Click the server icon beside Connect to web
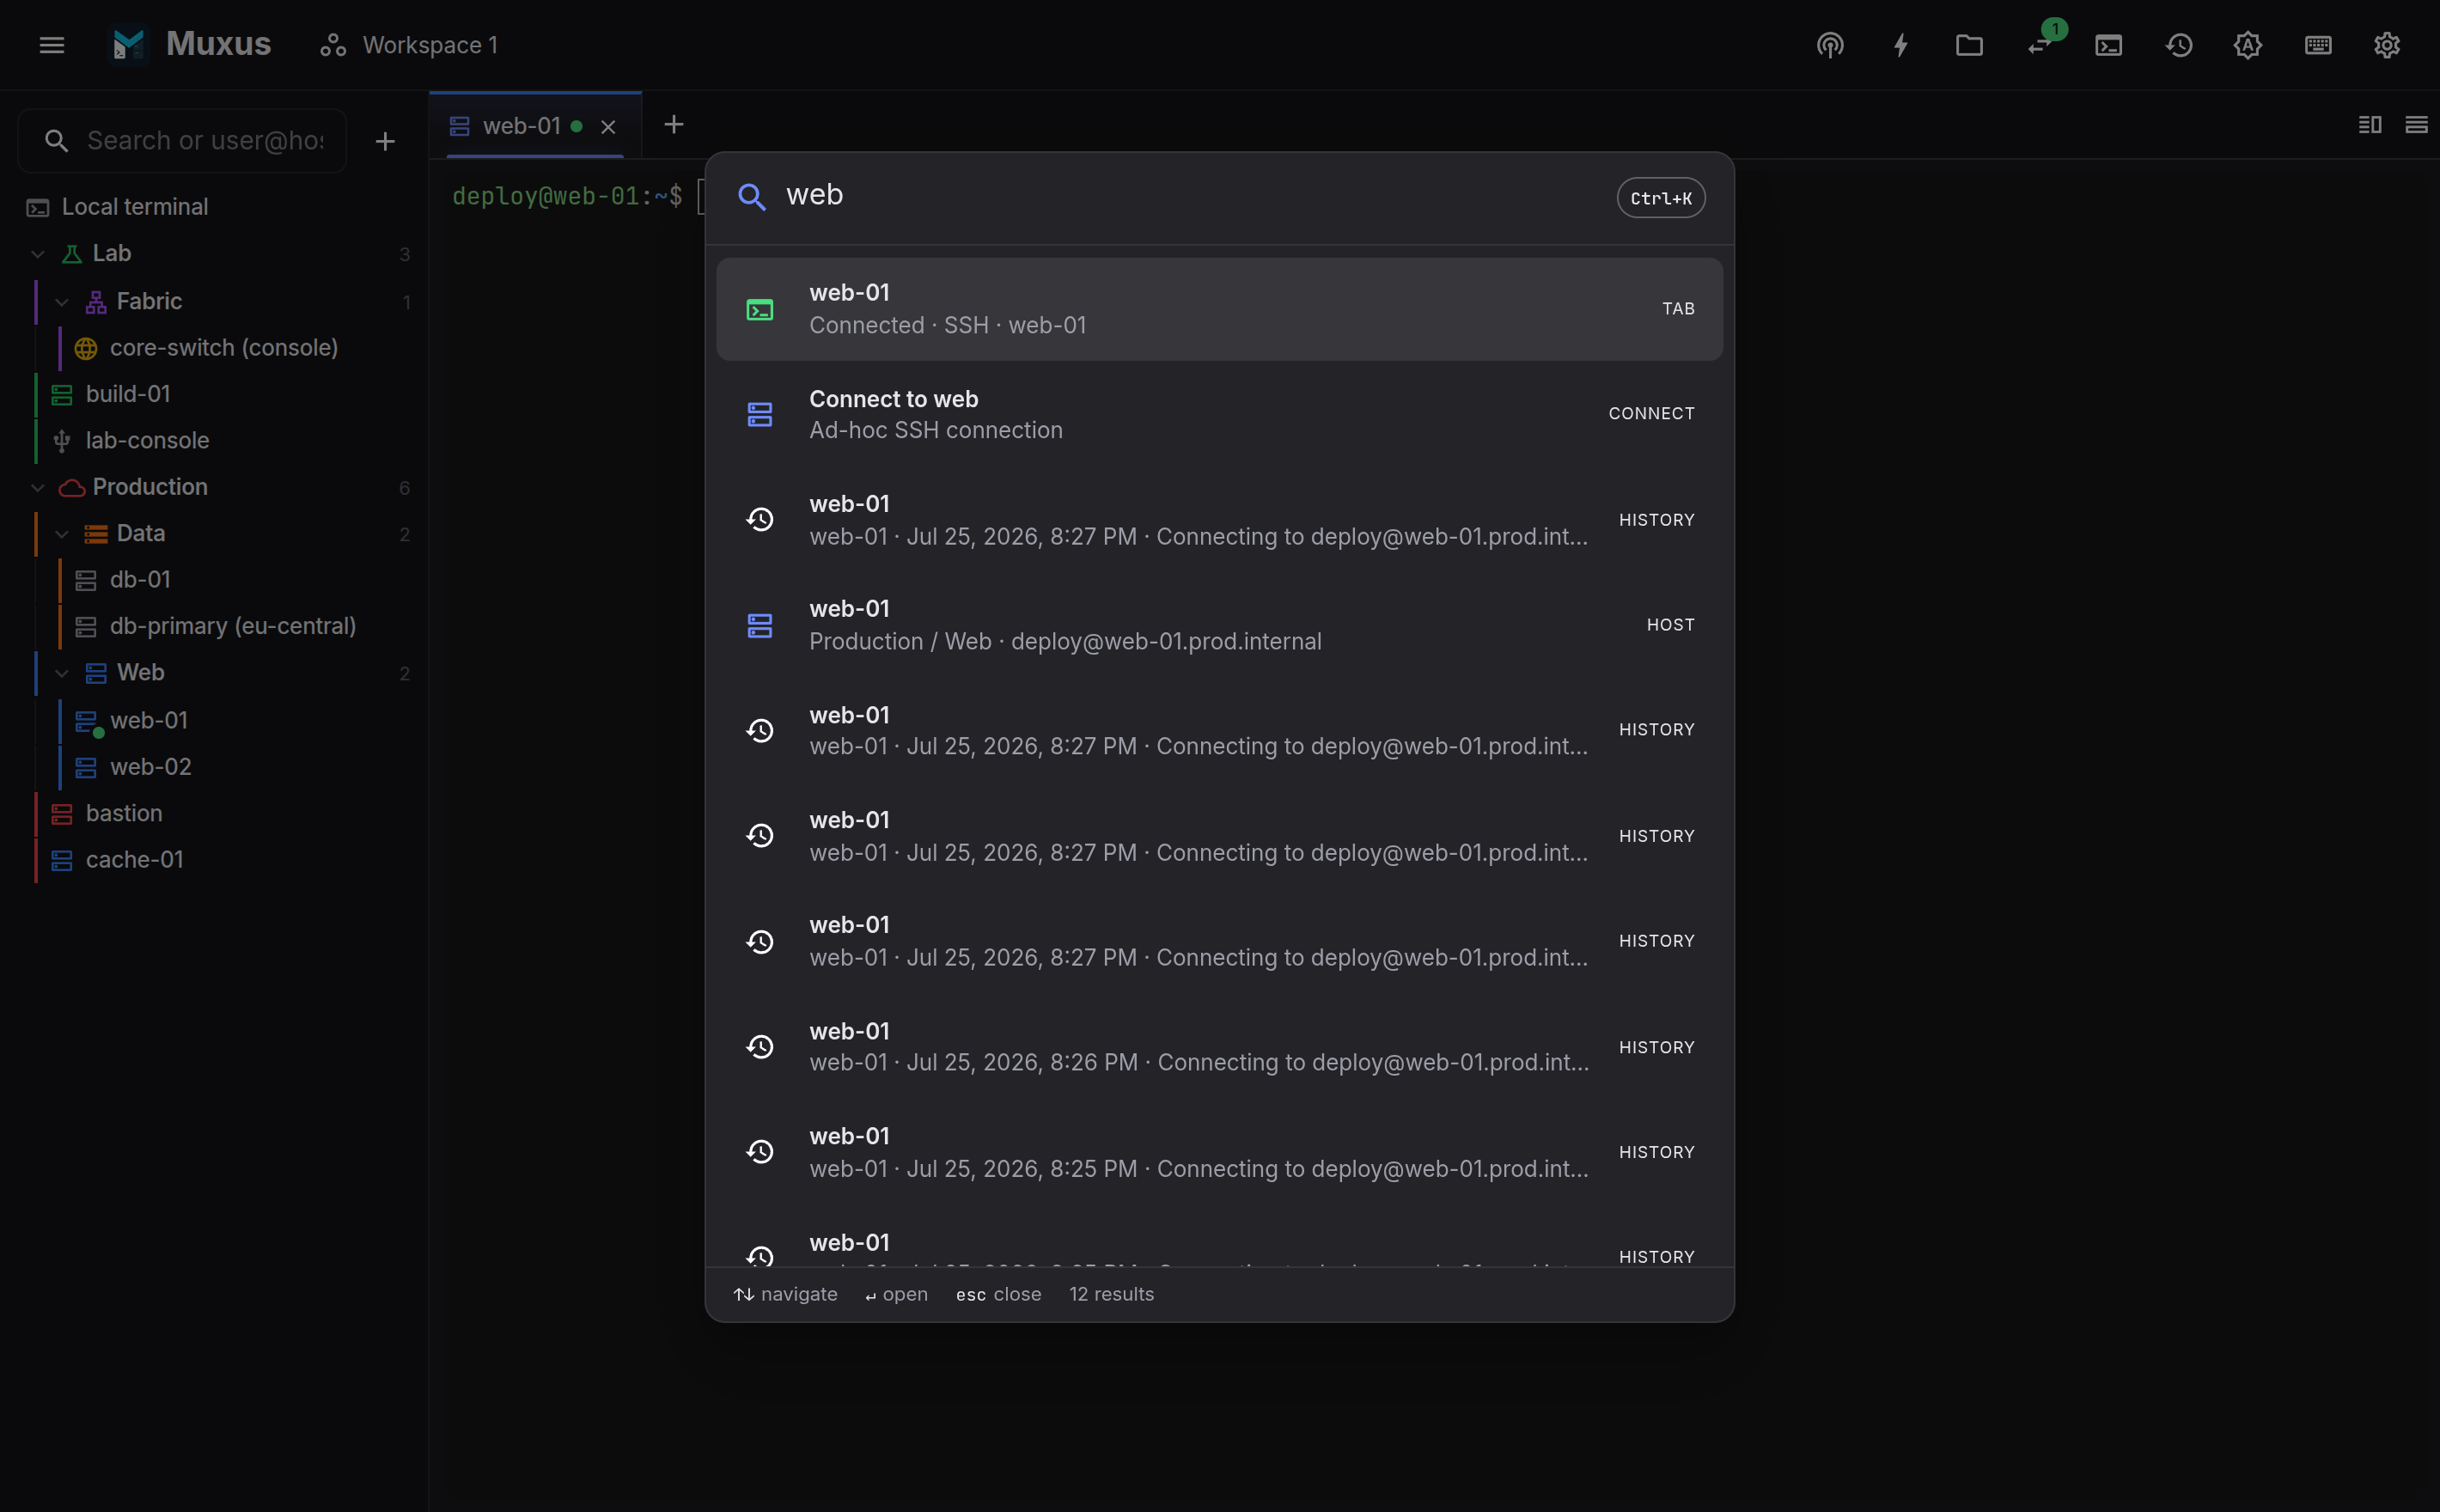The height and width of the screenshot is (1512, 2440). pos(760,414)
